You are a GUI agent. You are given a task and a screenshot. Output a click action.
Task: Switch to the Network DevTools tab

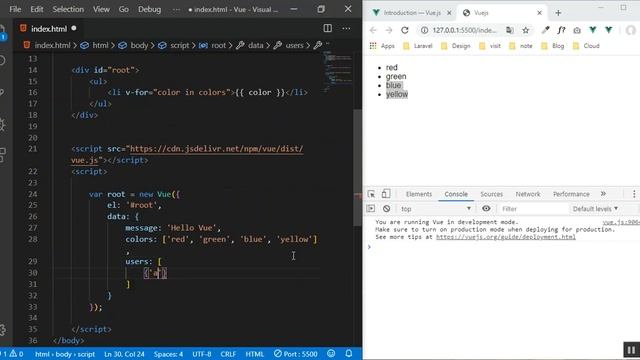(x=528, y=194)
